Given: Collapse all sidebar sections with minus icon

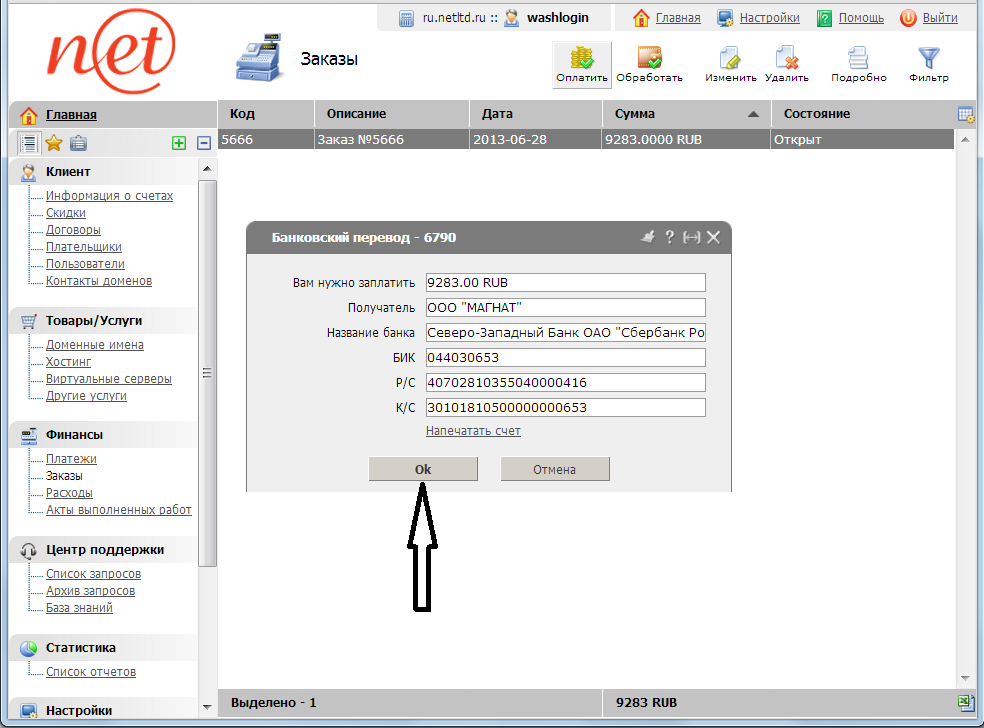Looking at the screenshot, I should click(x=203, y=143).
